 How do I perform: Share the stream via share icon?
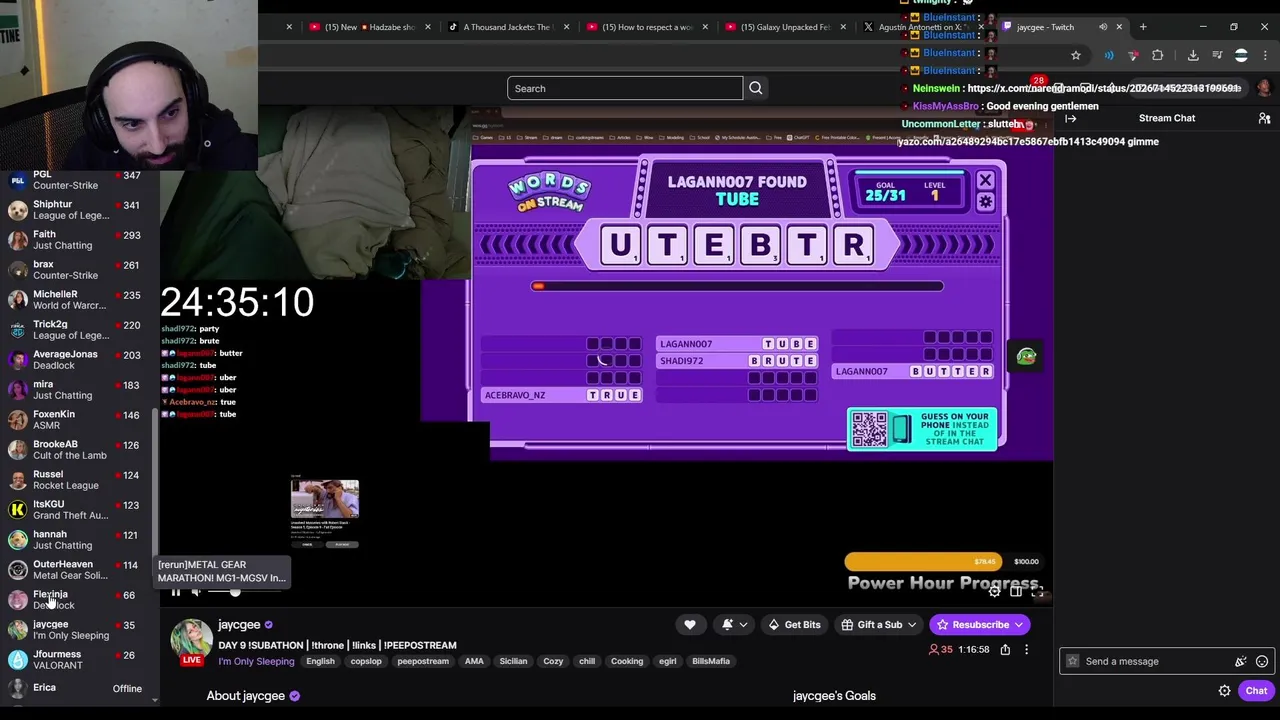pyautogui.click(x=1005, y=650)
